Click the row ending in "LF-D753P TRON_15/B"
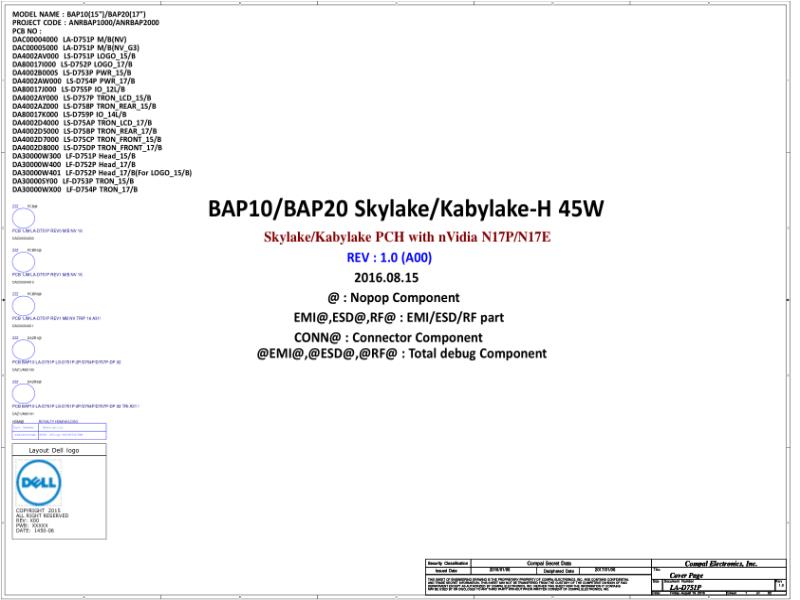Screen dimensions: 800x600 [x=73, y=181]
